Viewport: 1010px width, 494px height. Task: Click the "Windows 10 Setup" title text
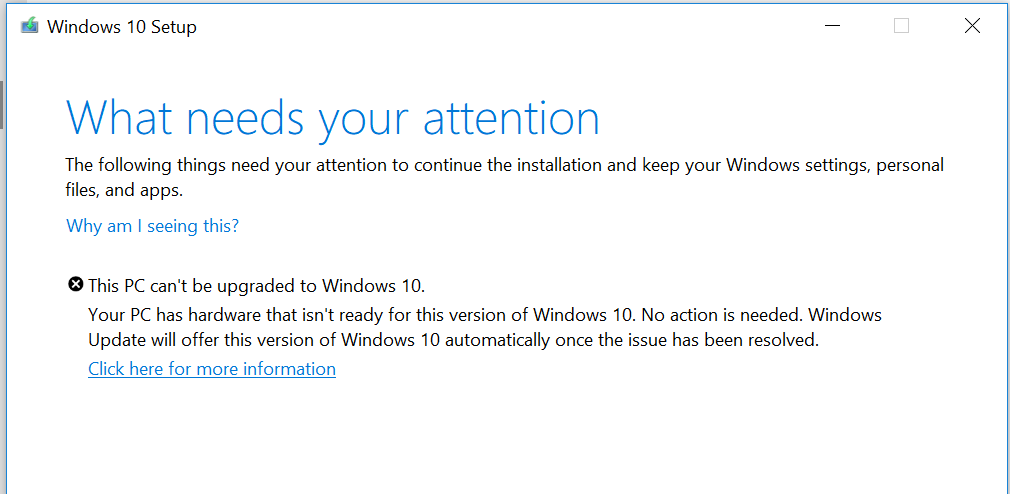tap(122, 27)
